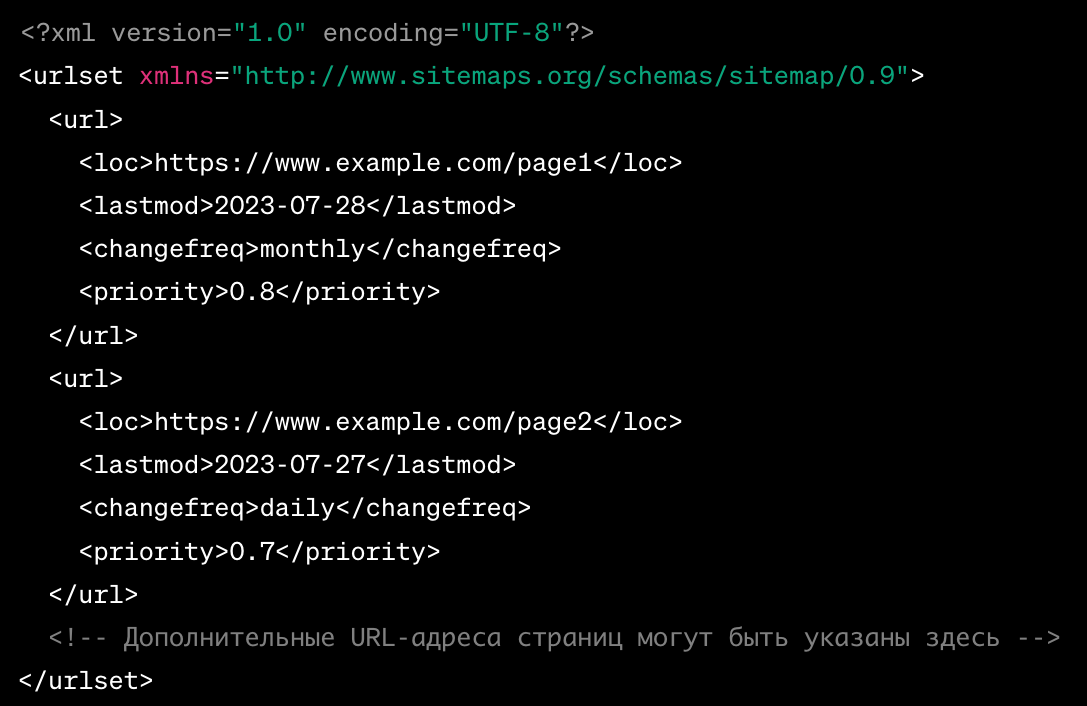Image resolution: width=1087 pixels, height=706 pixels.
Task: Click the version "1.0" value
Action: [x=269, y=33]
